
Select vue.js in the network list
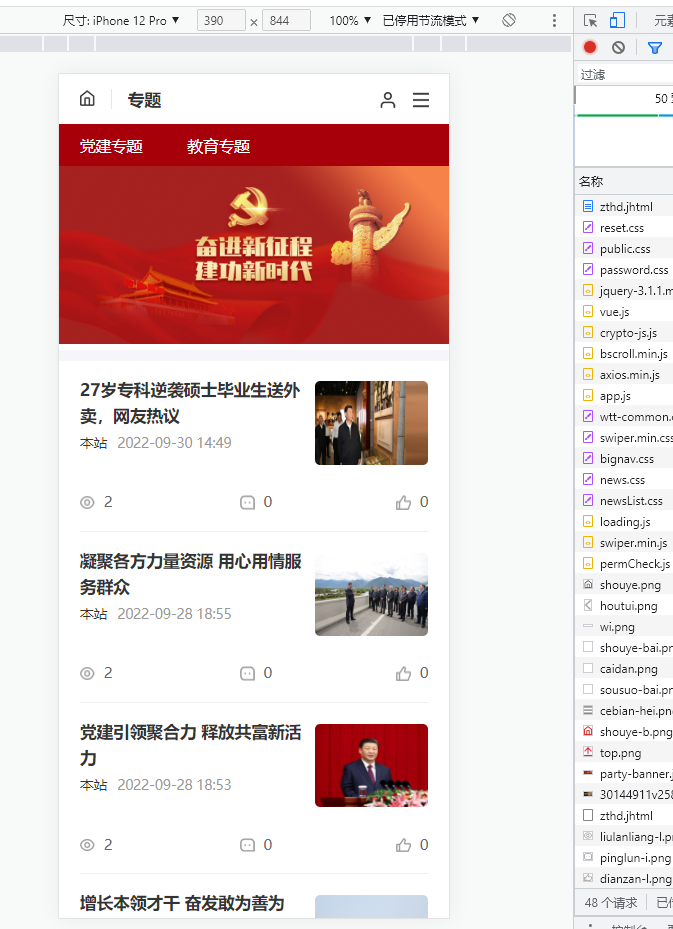point(624,312)
